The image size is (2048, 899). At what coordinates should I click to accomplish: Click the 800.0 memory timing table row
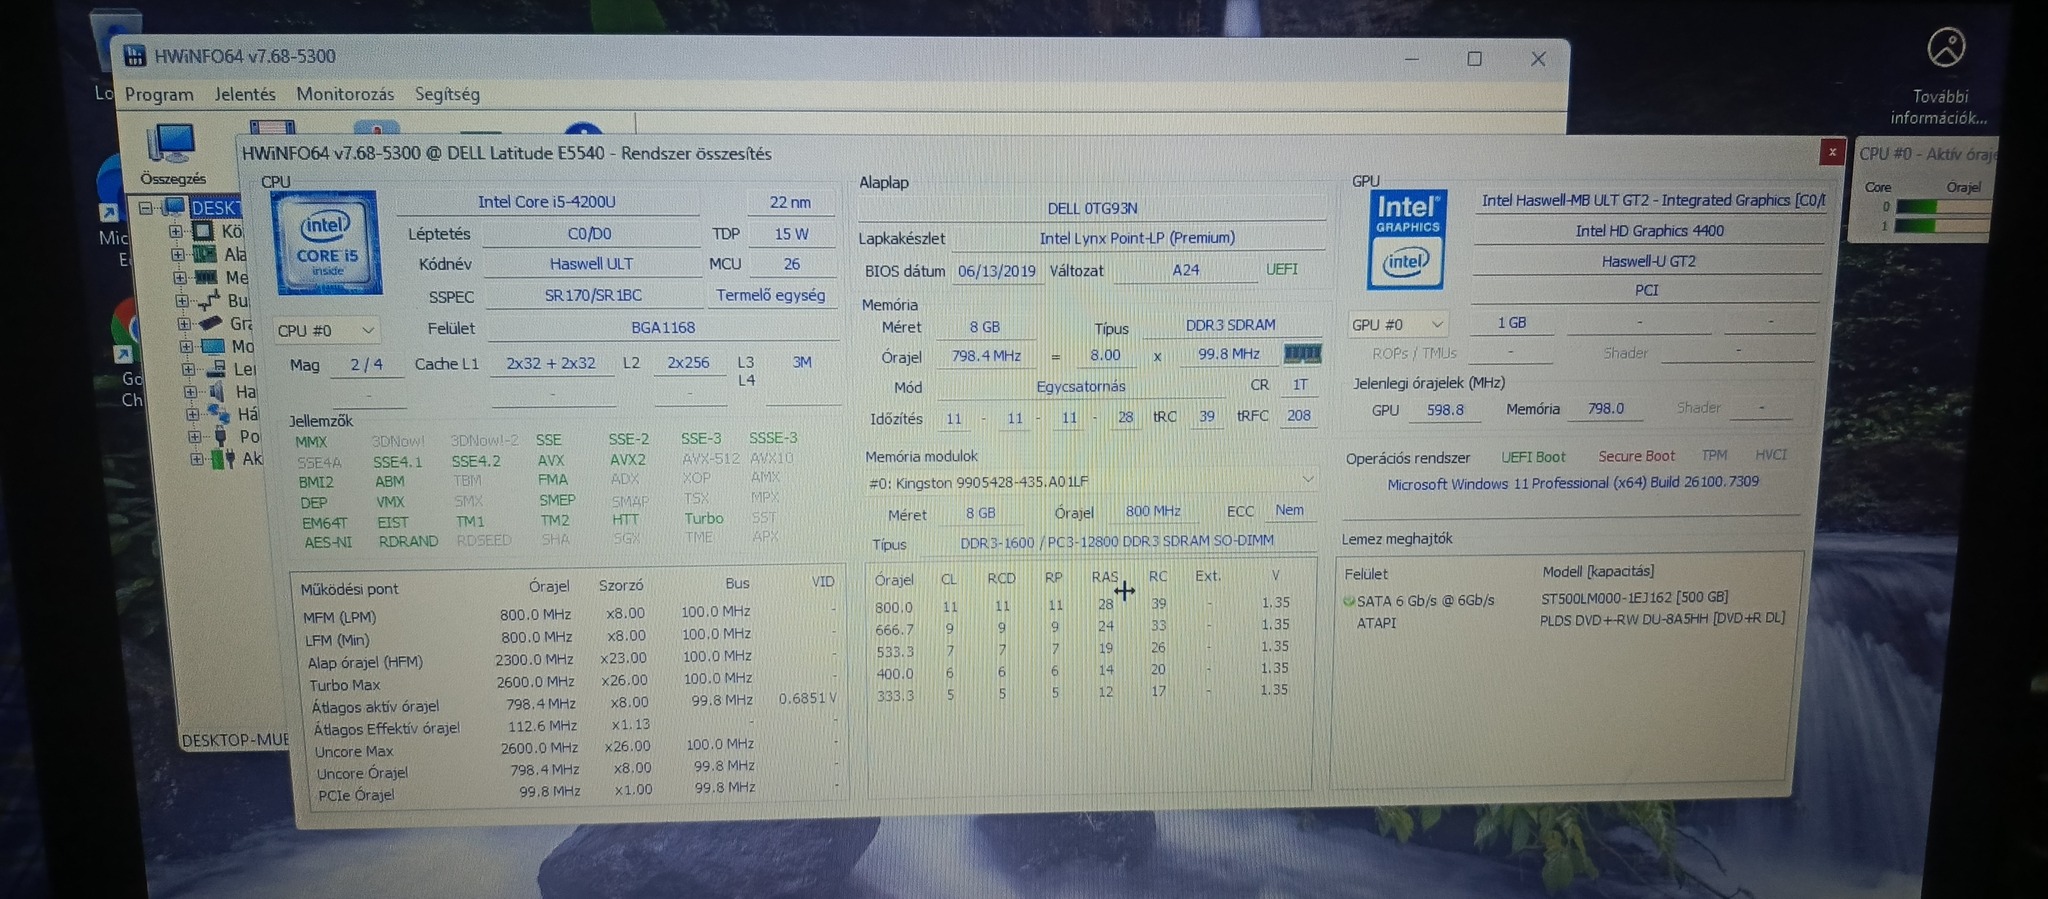tap(1083, 605)
